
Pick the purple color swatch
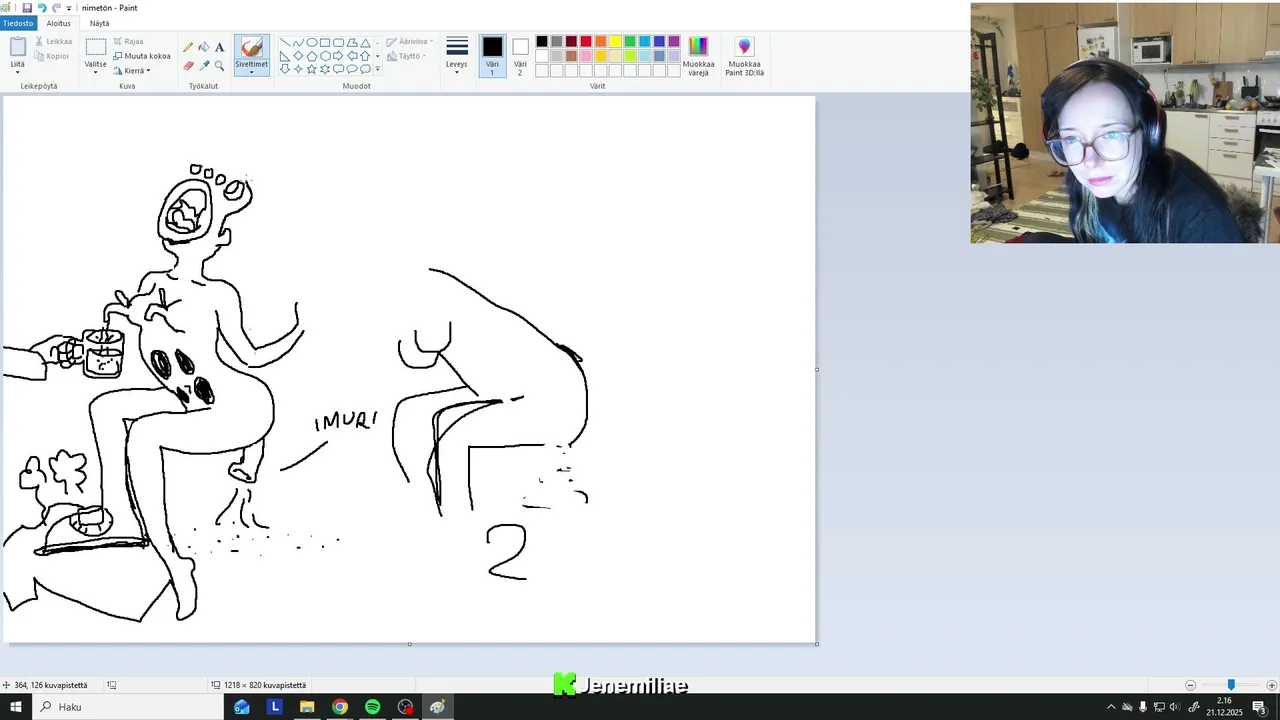(674, 41)
